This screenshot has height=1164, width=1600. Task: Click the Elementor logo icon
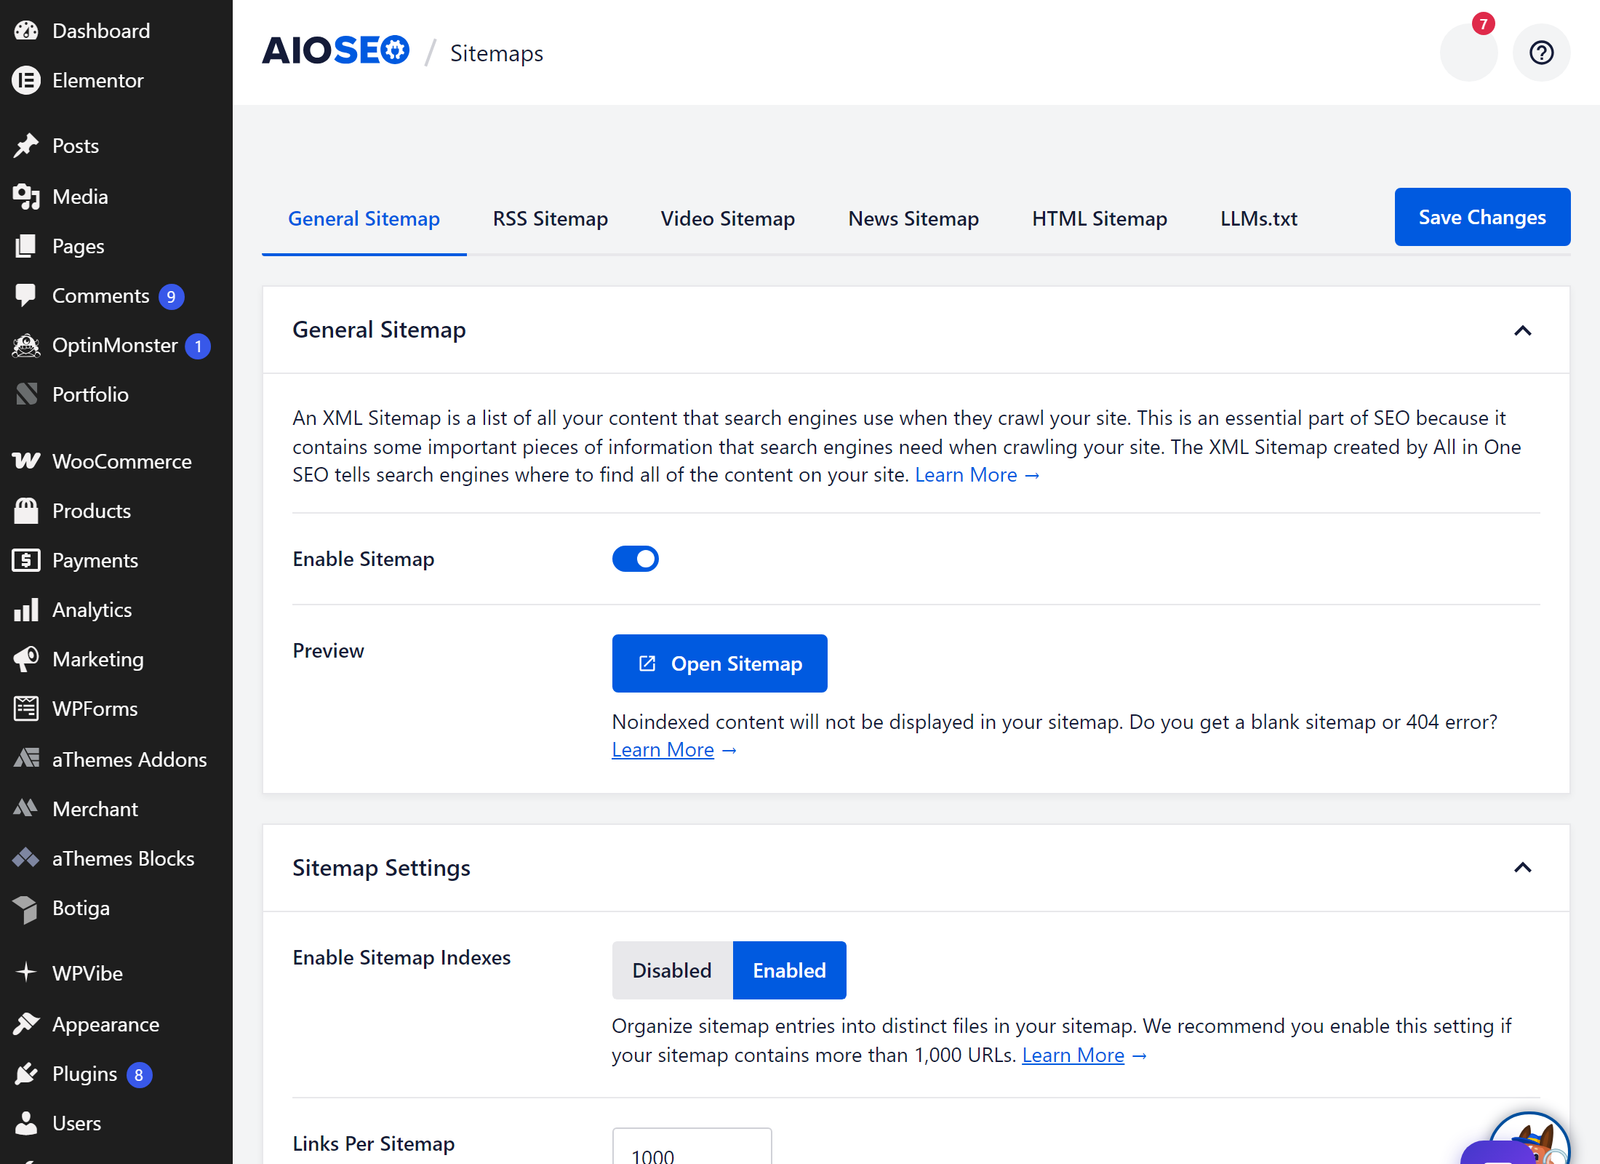[x=26, y=80]
